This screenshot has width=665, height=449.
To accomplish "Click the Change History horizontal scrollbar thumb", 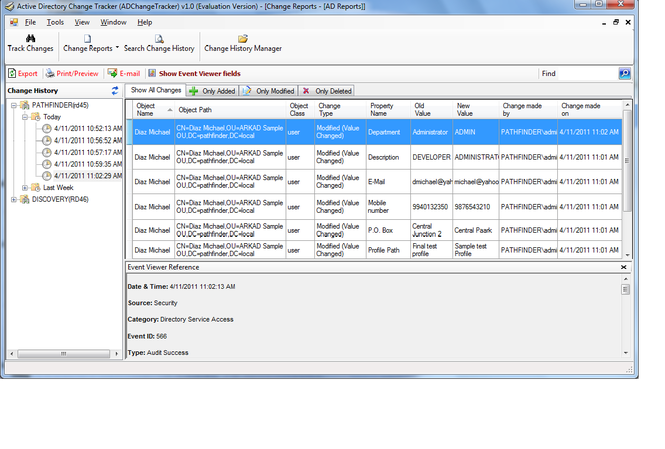I will (x=63, y=353).
